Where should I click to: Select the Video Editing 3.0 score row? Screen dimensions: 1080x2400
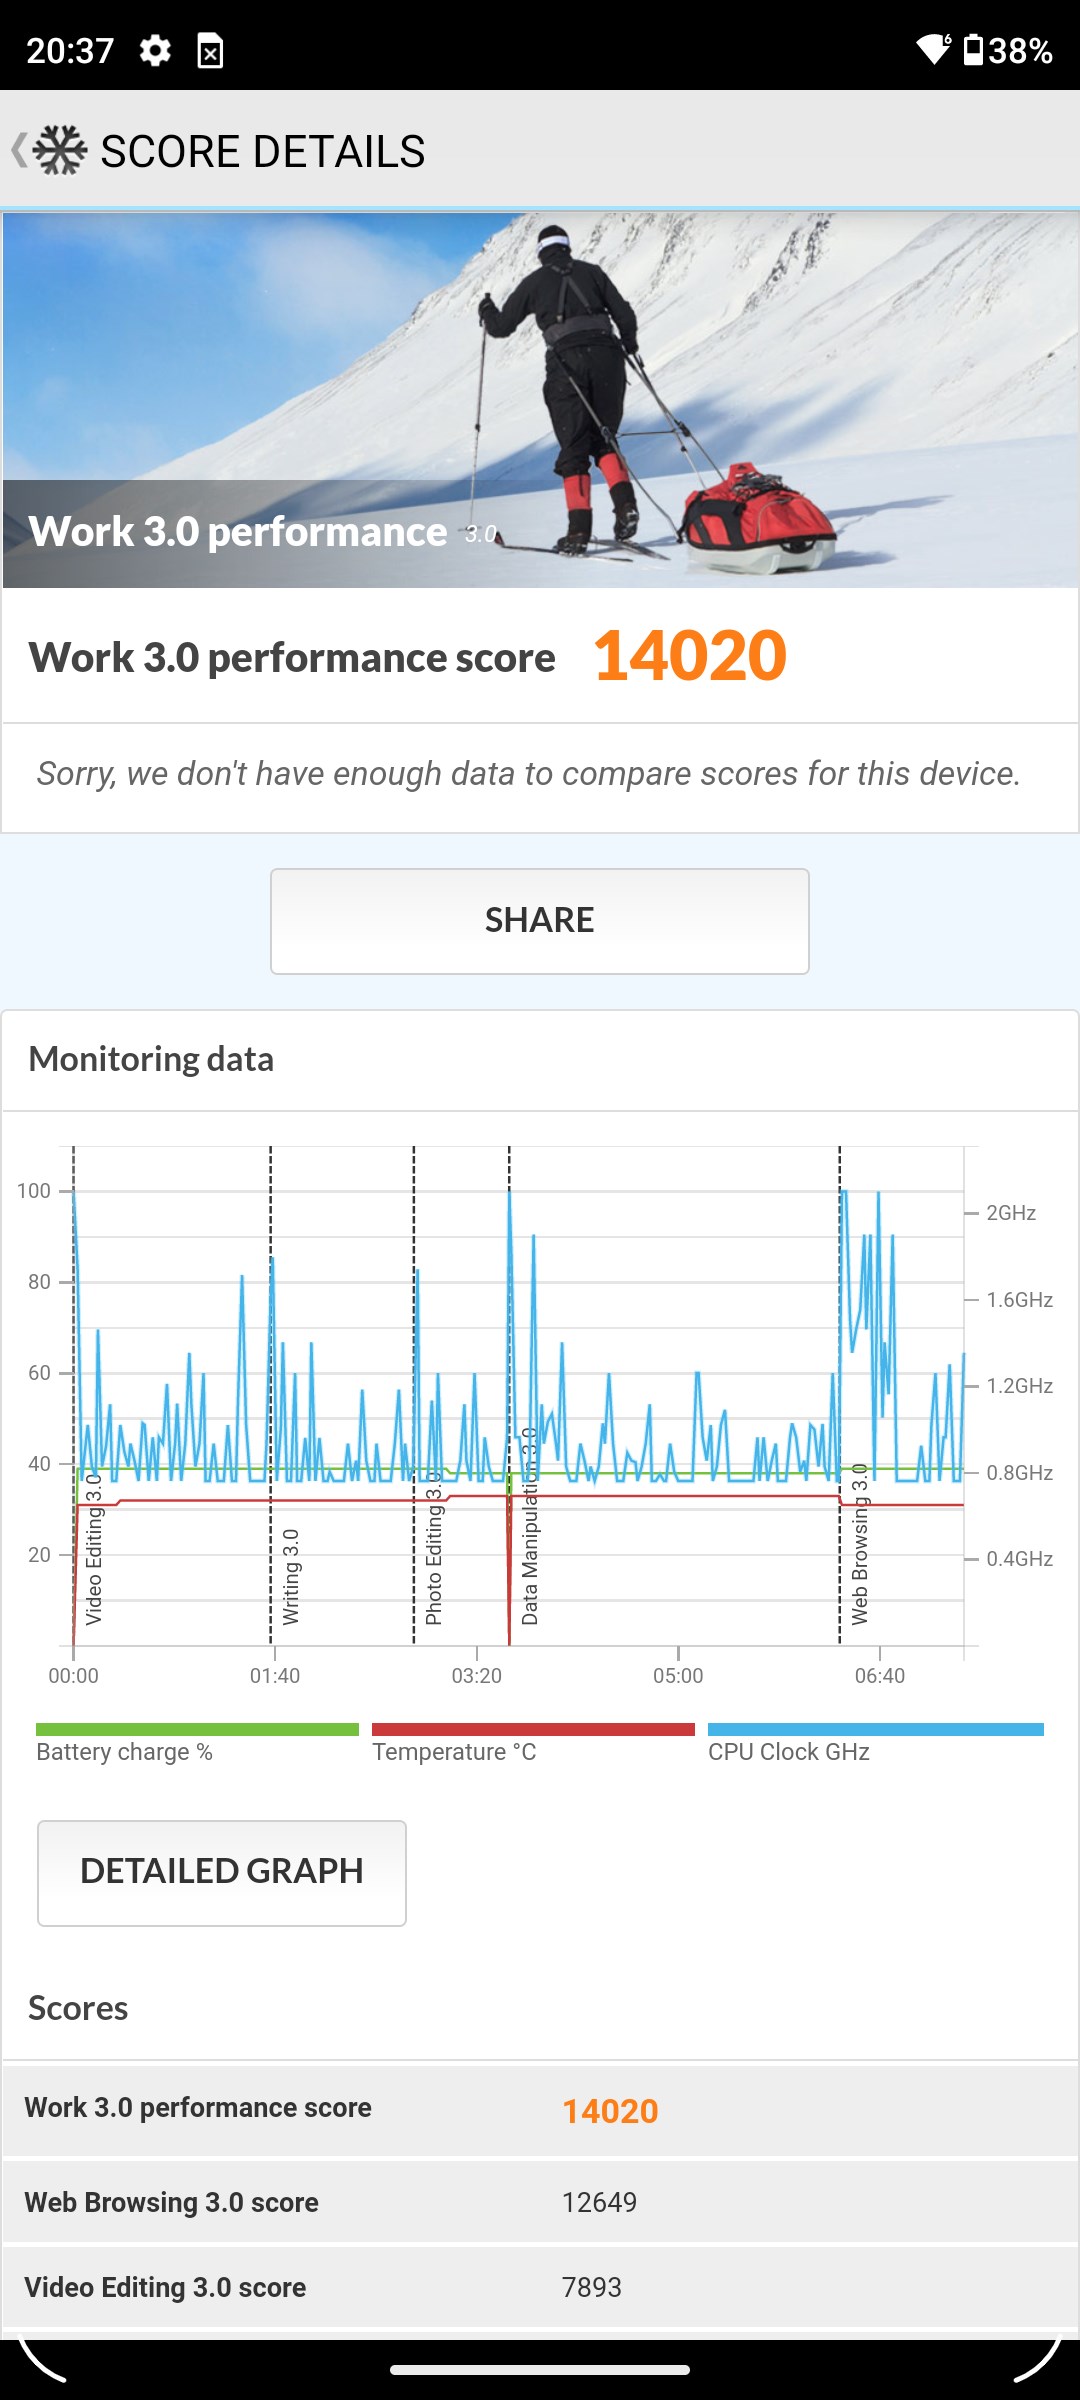(x=540, y=2287)
